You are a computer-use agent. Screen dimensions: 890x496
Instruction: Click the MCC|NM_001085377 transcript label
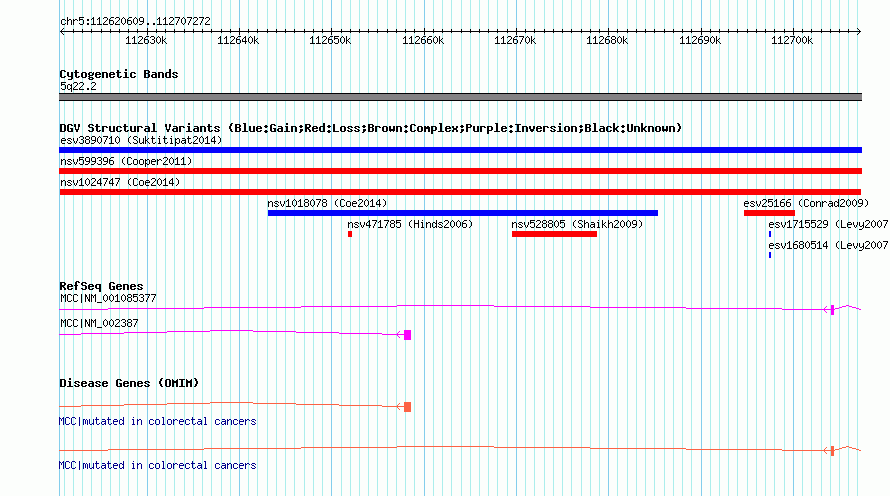click(108, 299)
